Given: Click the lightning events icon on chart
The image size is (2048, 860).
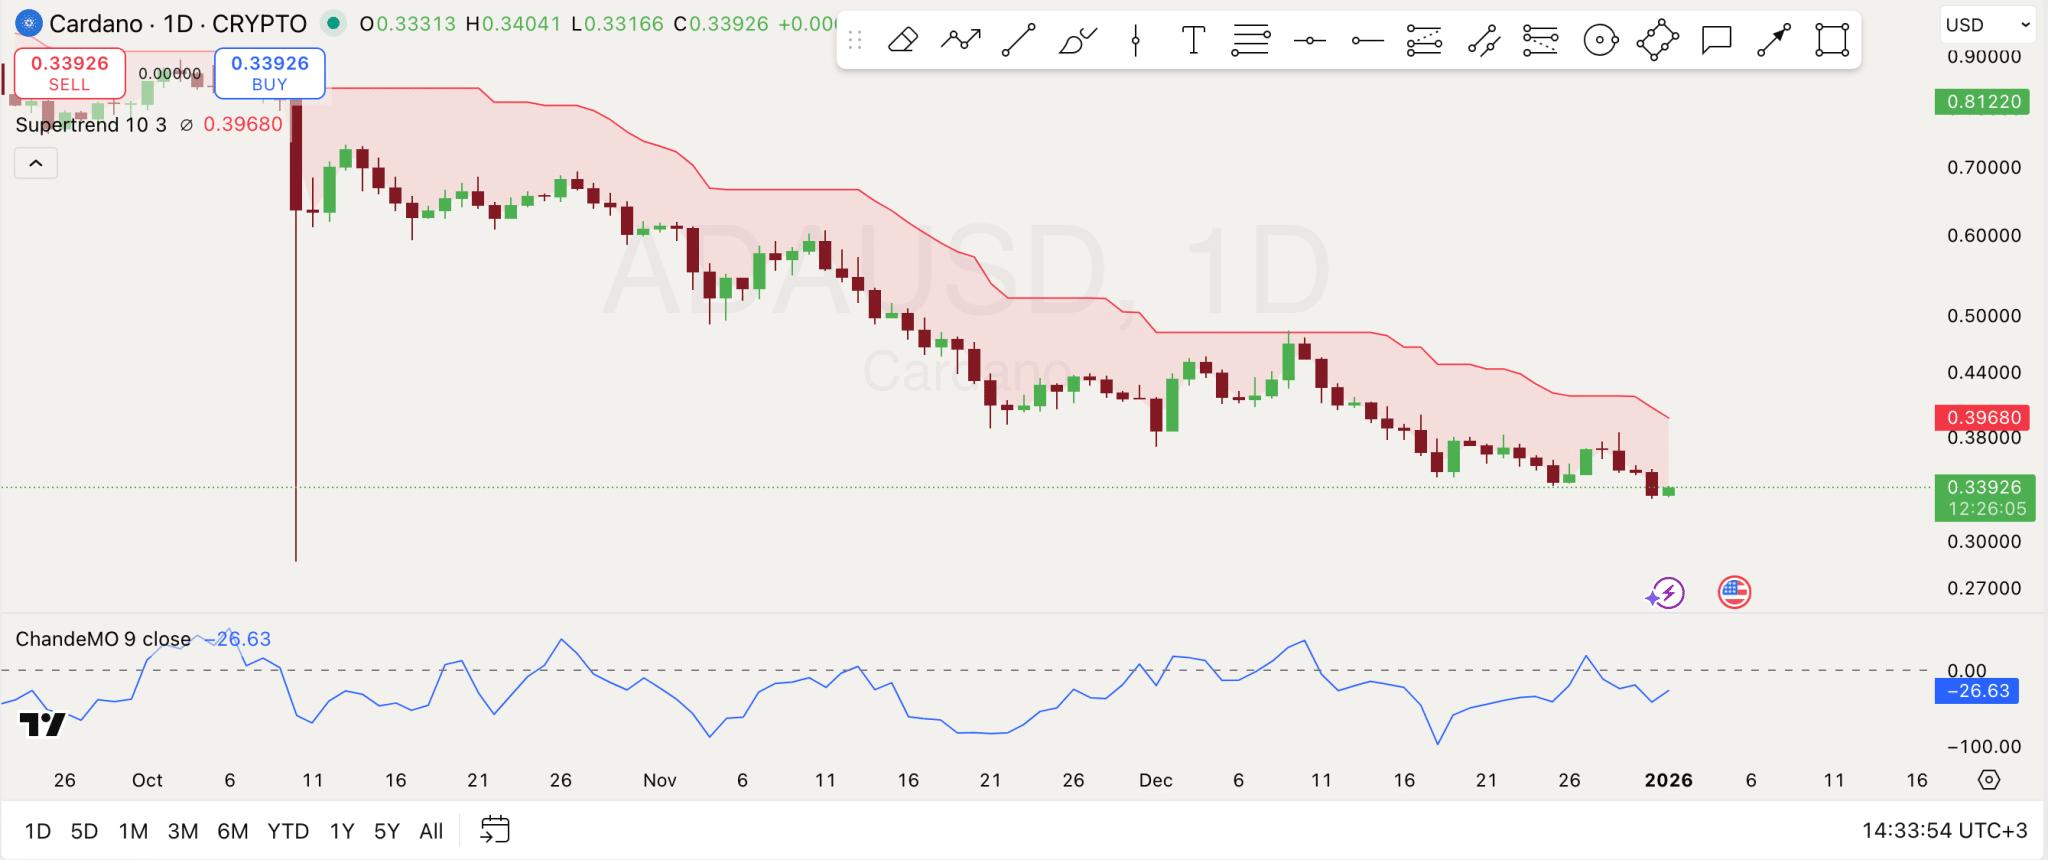Looking at the screenshot, I should (x=1665, y=593).
